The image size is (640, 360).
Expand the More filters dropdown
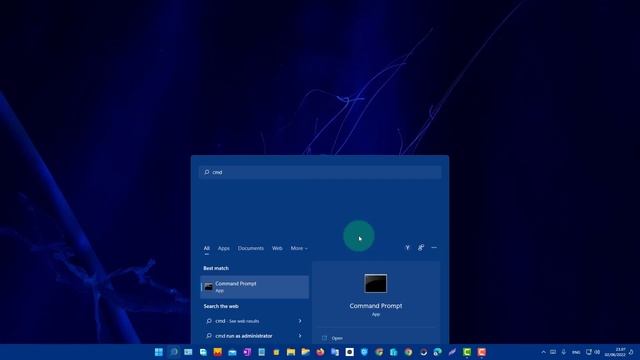point(299,248)
